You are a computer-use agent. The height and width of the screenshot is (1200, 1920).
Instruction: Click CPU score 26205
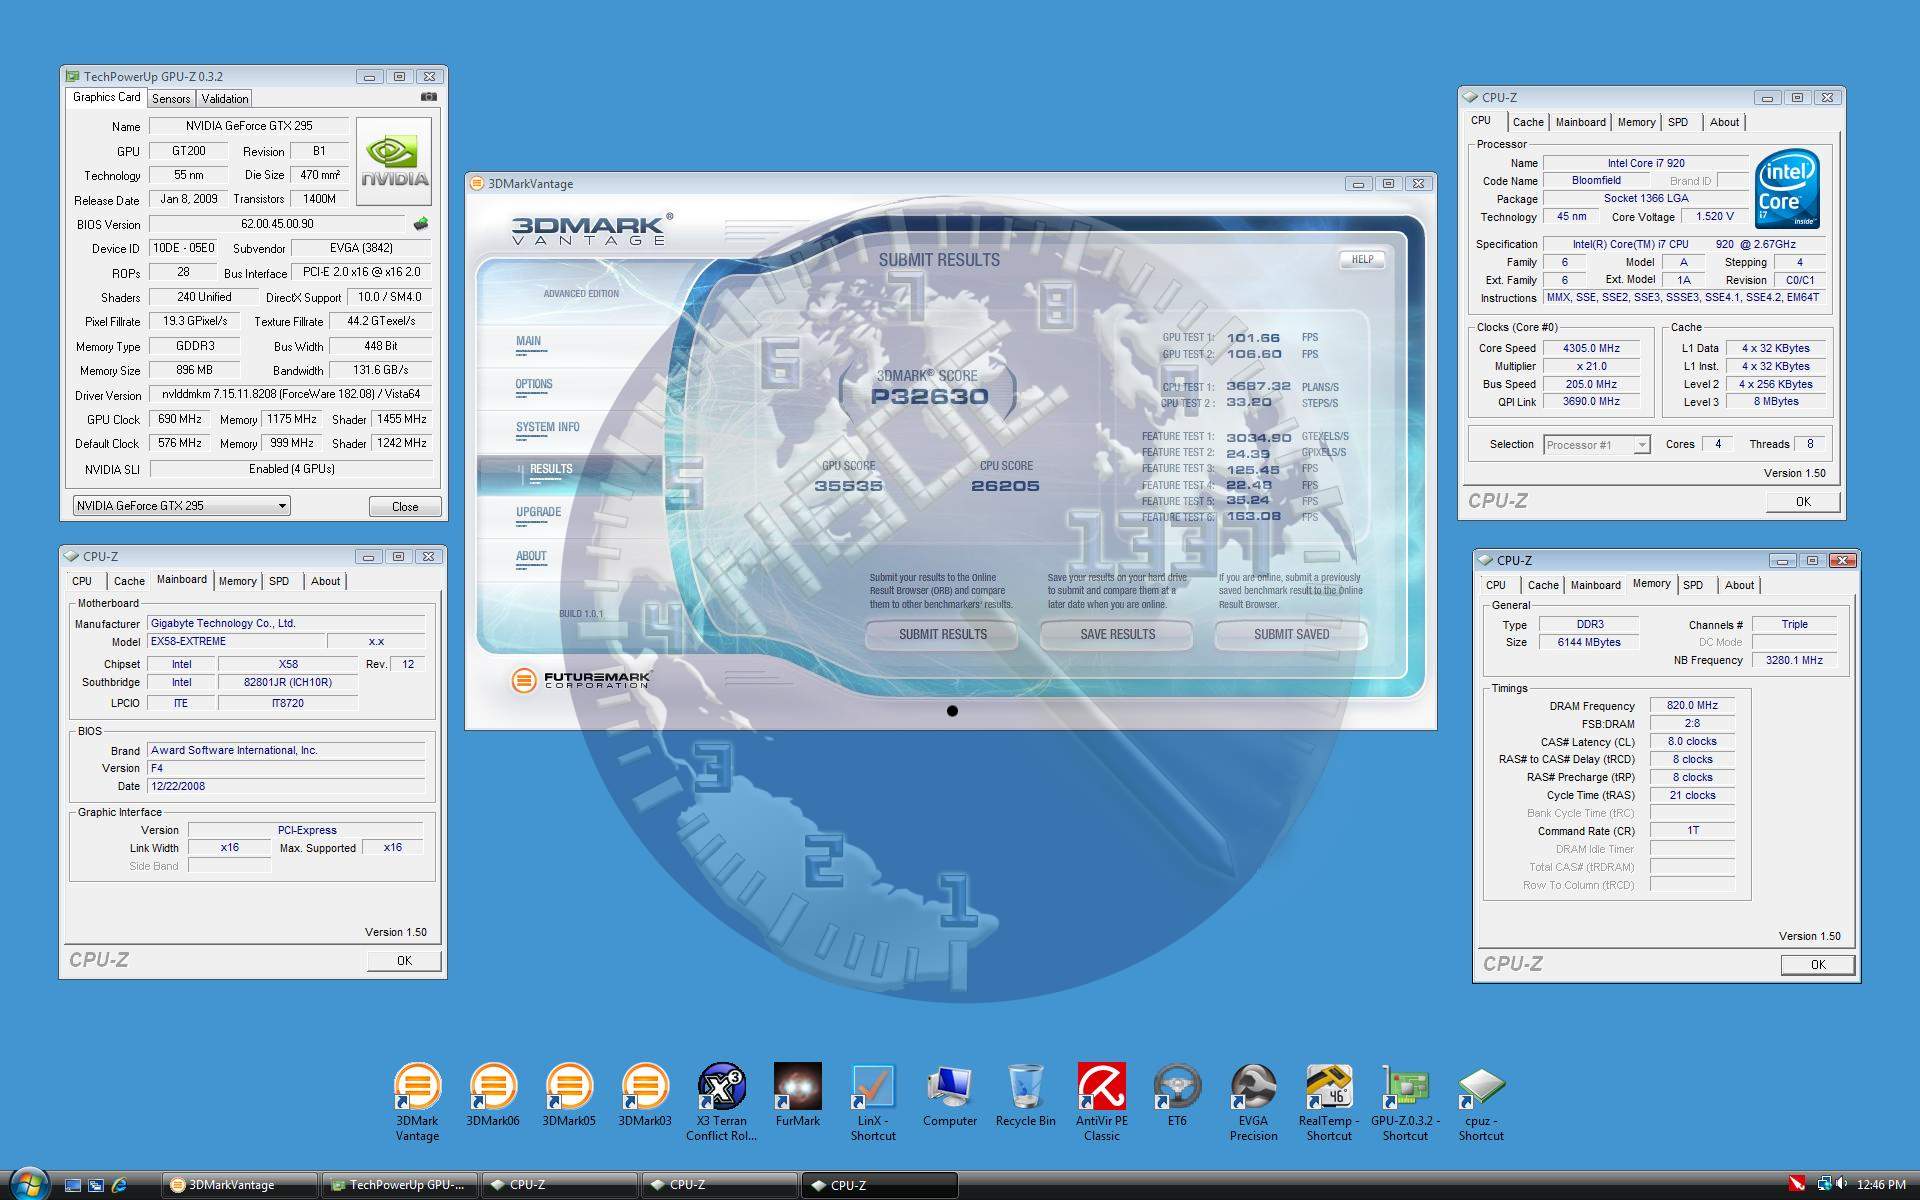pyautogui.click(x=1005, y=486)
